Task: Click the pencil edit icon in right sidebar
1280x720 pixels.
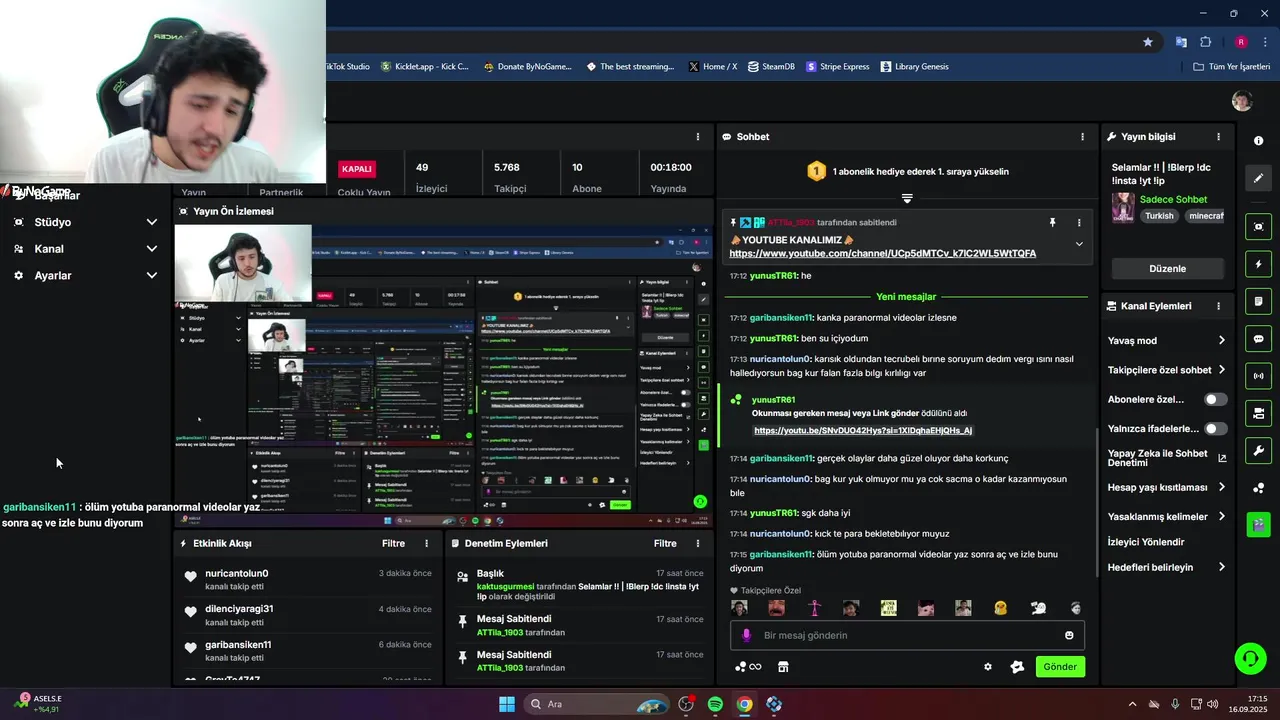Action: (1259, 178)
